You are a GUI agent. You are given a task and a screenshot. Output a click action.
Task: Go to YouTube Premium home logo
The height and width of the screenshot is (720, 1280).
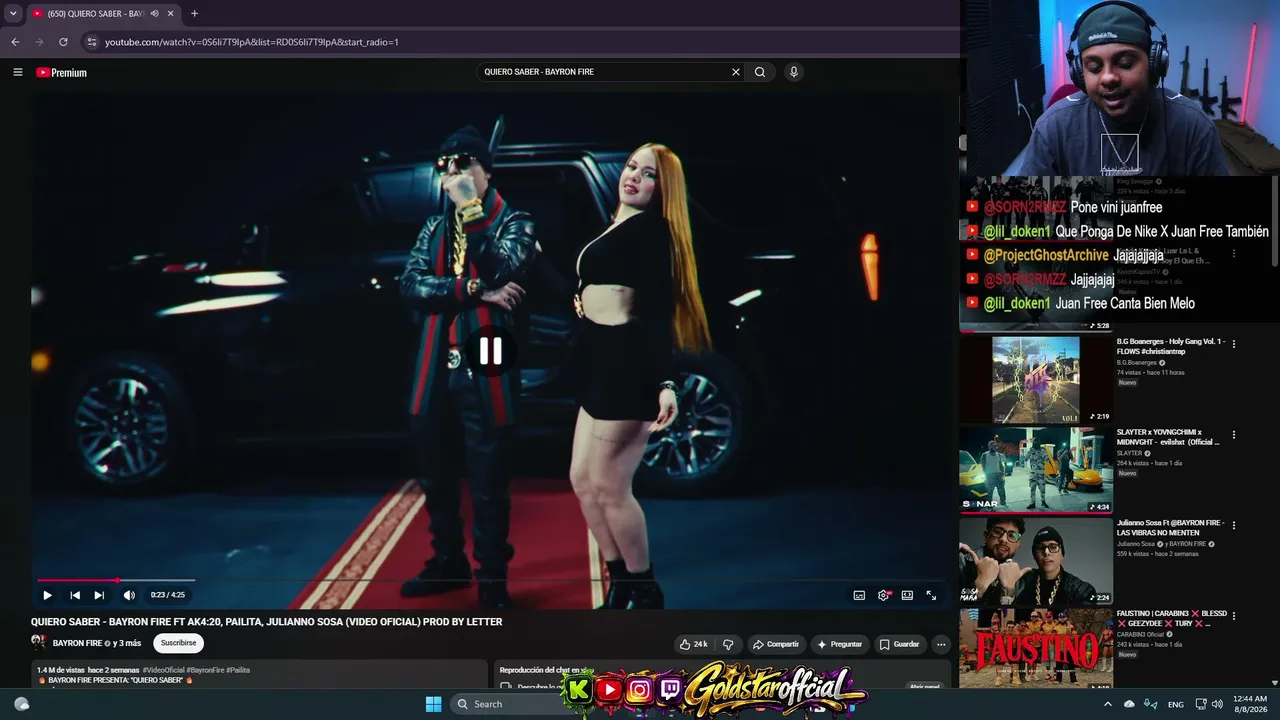(x=62, y=72)
